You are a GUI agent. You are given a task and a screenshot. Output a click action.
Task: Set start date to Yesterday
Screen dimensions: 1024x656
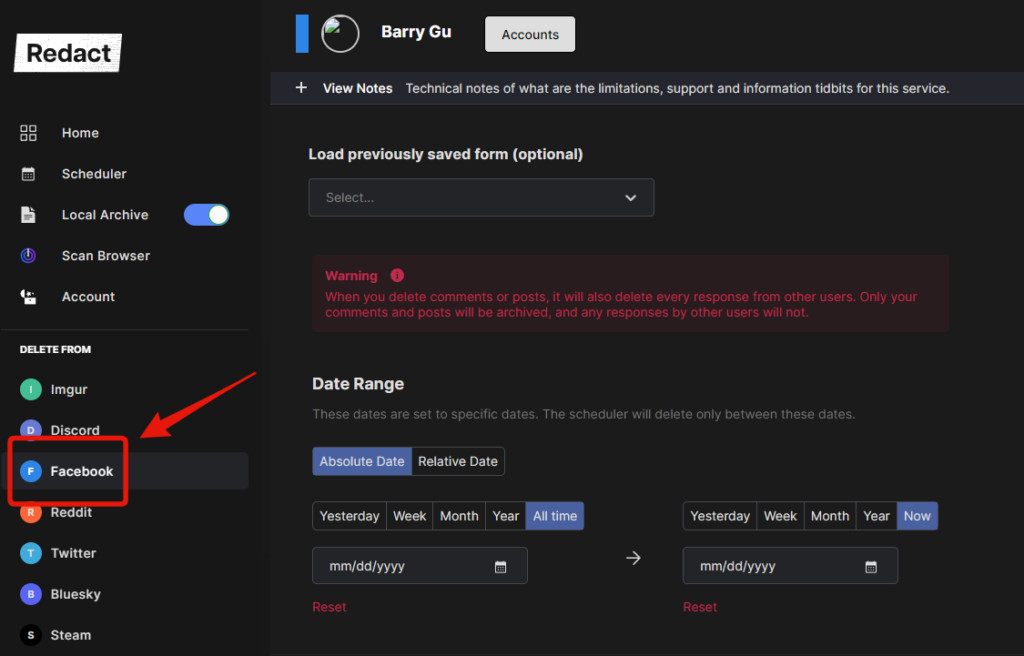point(349,516)
